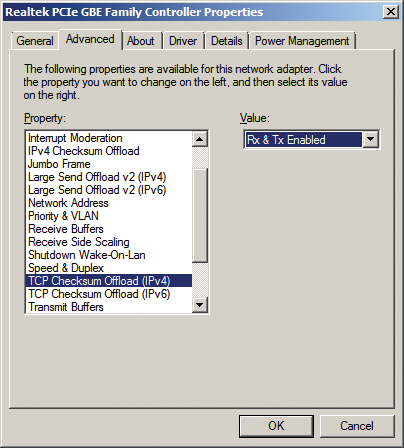Pick Large Send Offload v2 (IPv6)
This screenshot has height=448, width=404.
[108, 190]
